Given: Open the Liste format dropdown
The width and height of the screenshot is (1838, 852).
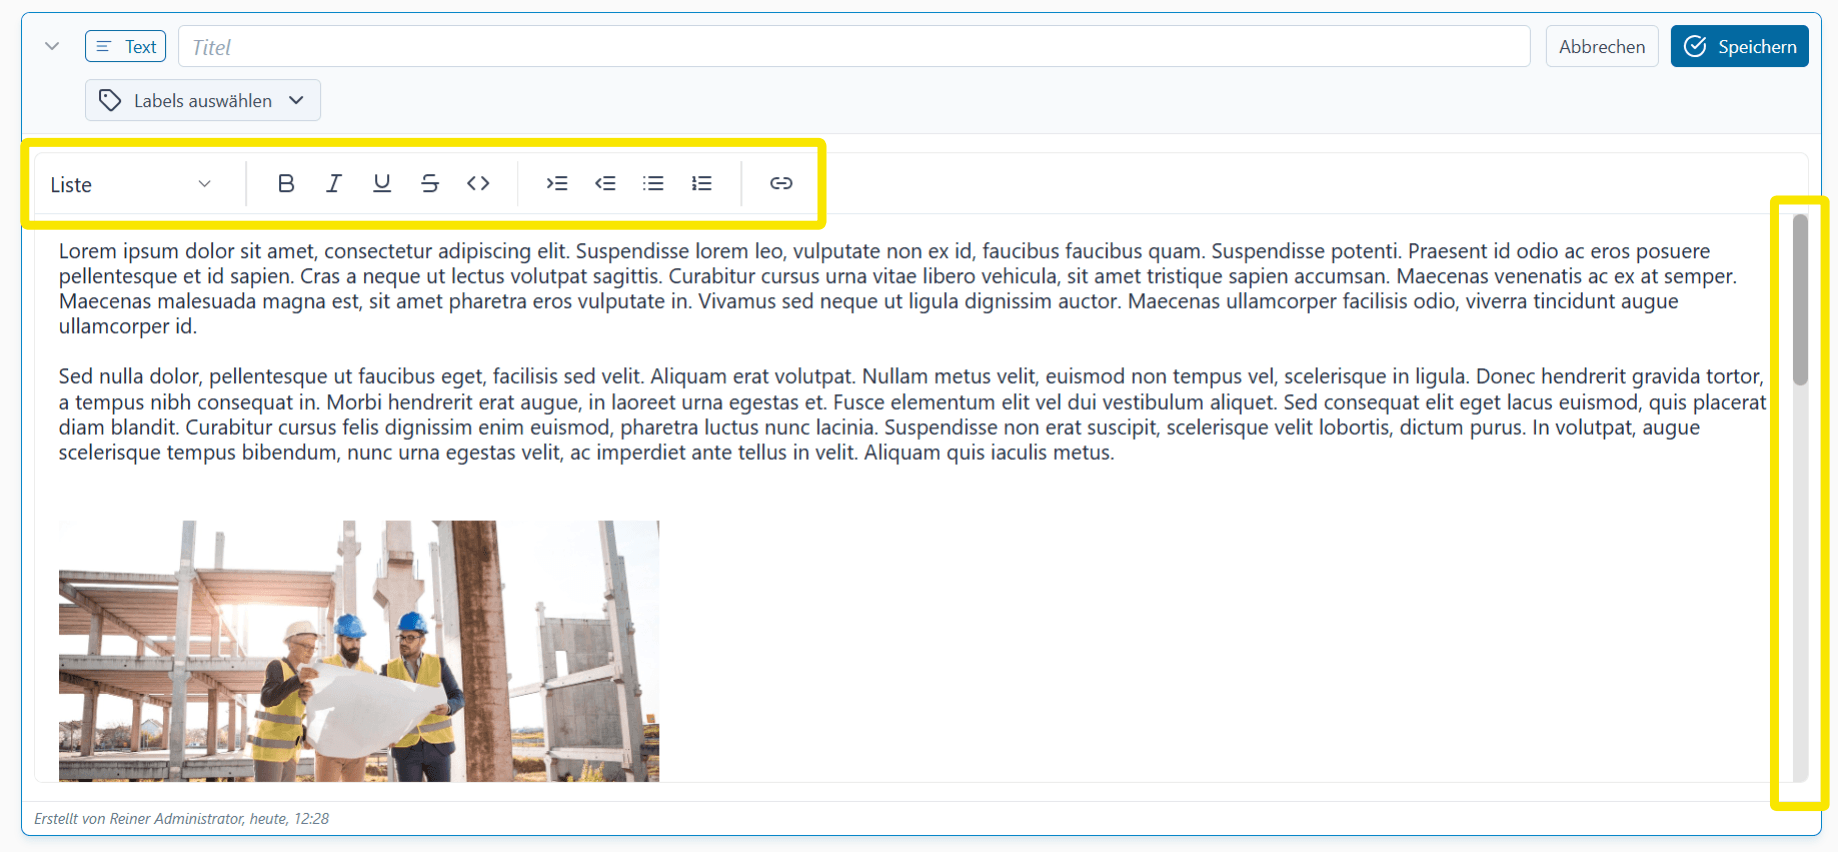Looking at the screenshot, I should click(132, 184).
